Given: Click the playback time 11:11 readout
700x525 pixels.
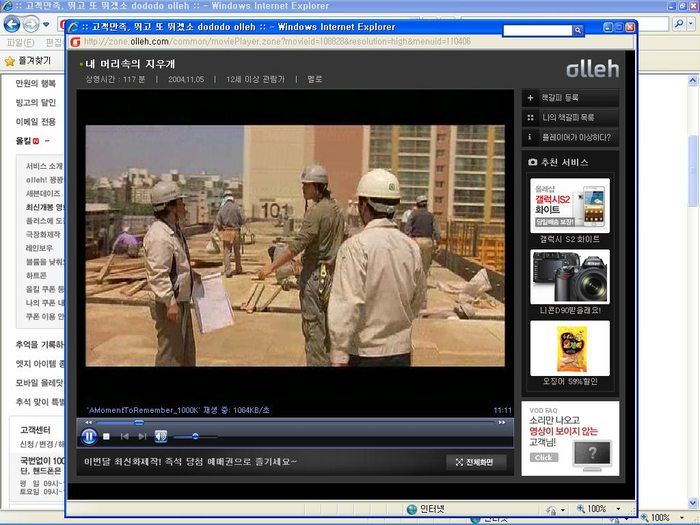Looking at the screenshot, I should [x=503, y=410].
